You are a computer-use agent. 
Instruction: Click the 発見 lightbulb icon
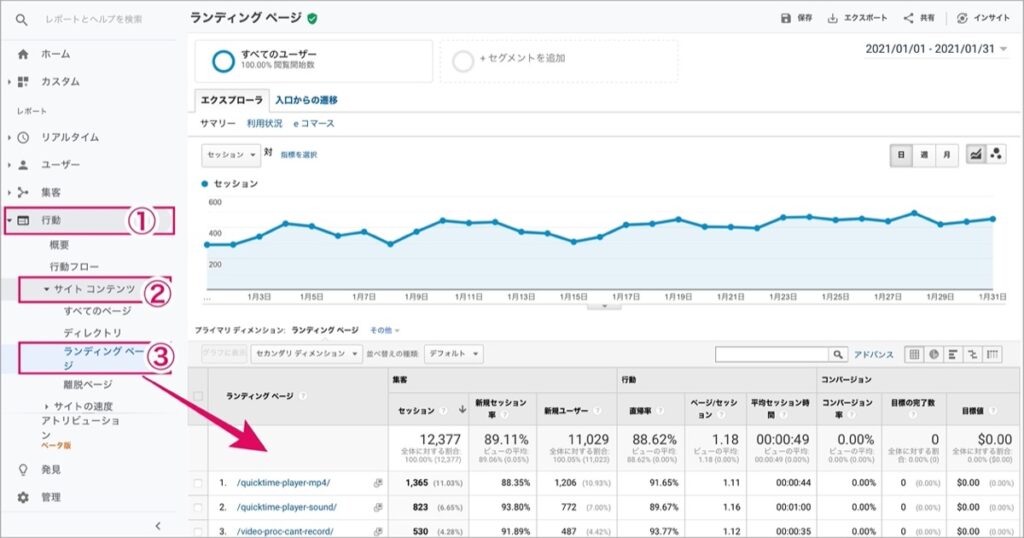pos(24,469)
